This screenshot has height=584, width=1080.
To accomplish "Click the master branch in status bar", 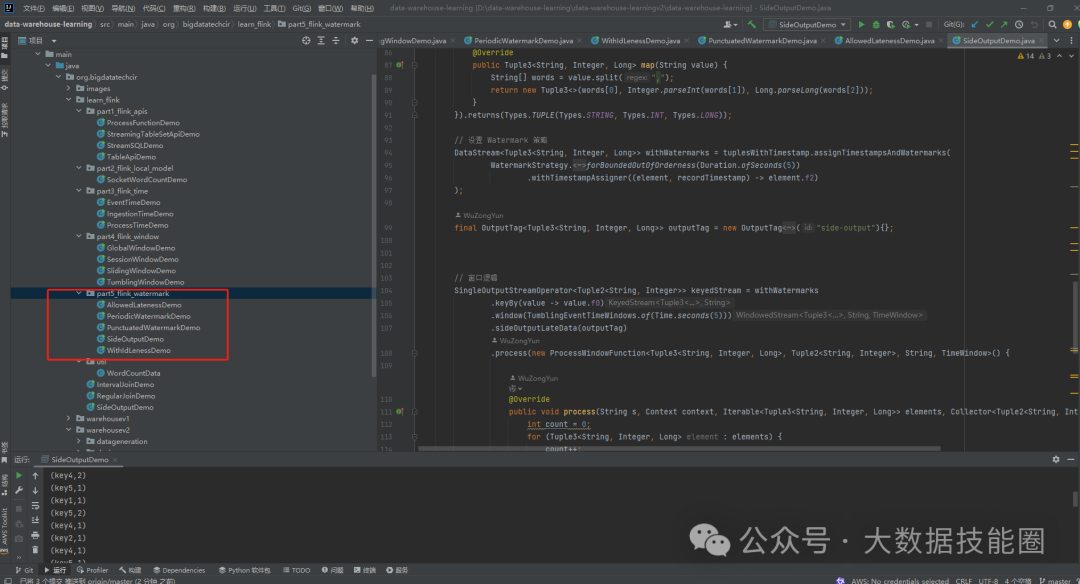I will (1055, 581).
